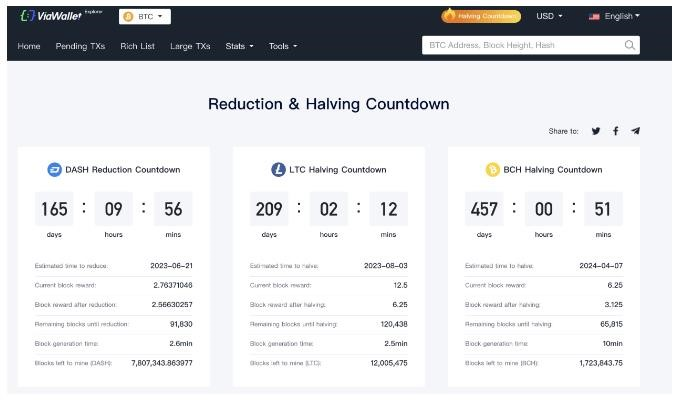Click the DASH Reduction Countdown title

(122, 169)
